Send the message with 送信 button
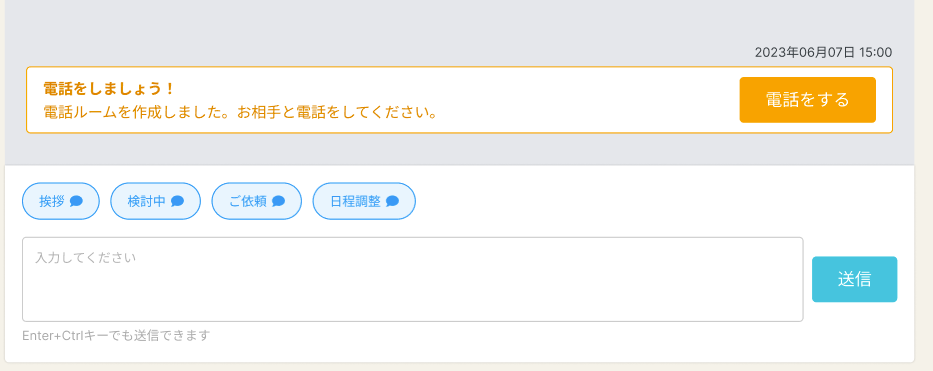This screenshot has height=371, width=933. [x=854, y=279]
